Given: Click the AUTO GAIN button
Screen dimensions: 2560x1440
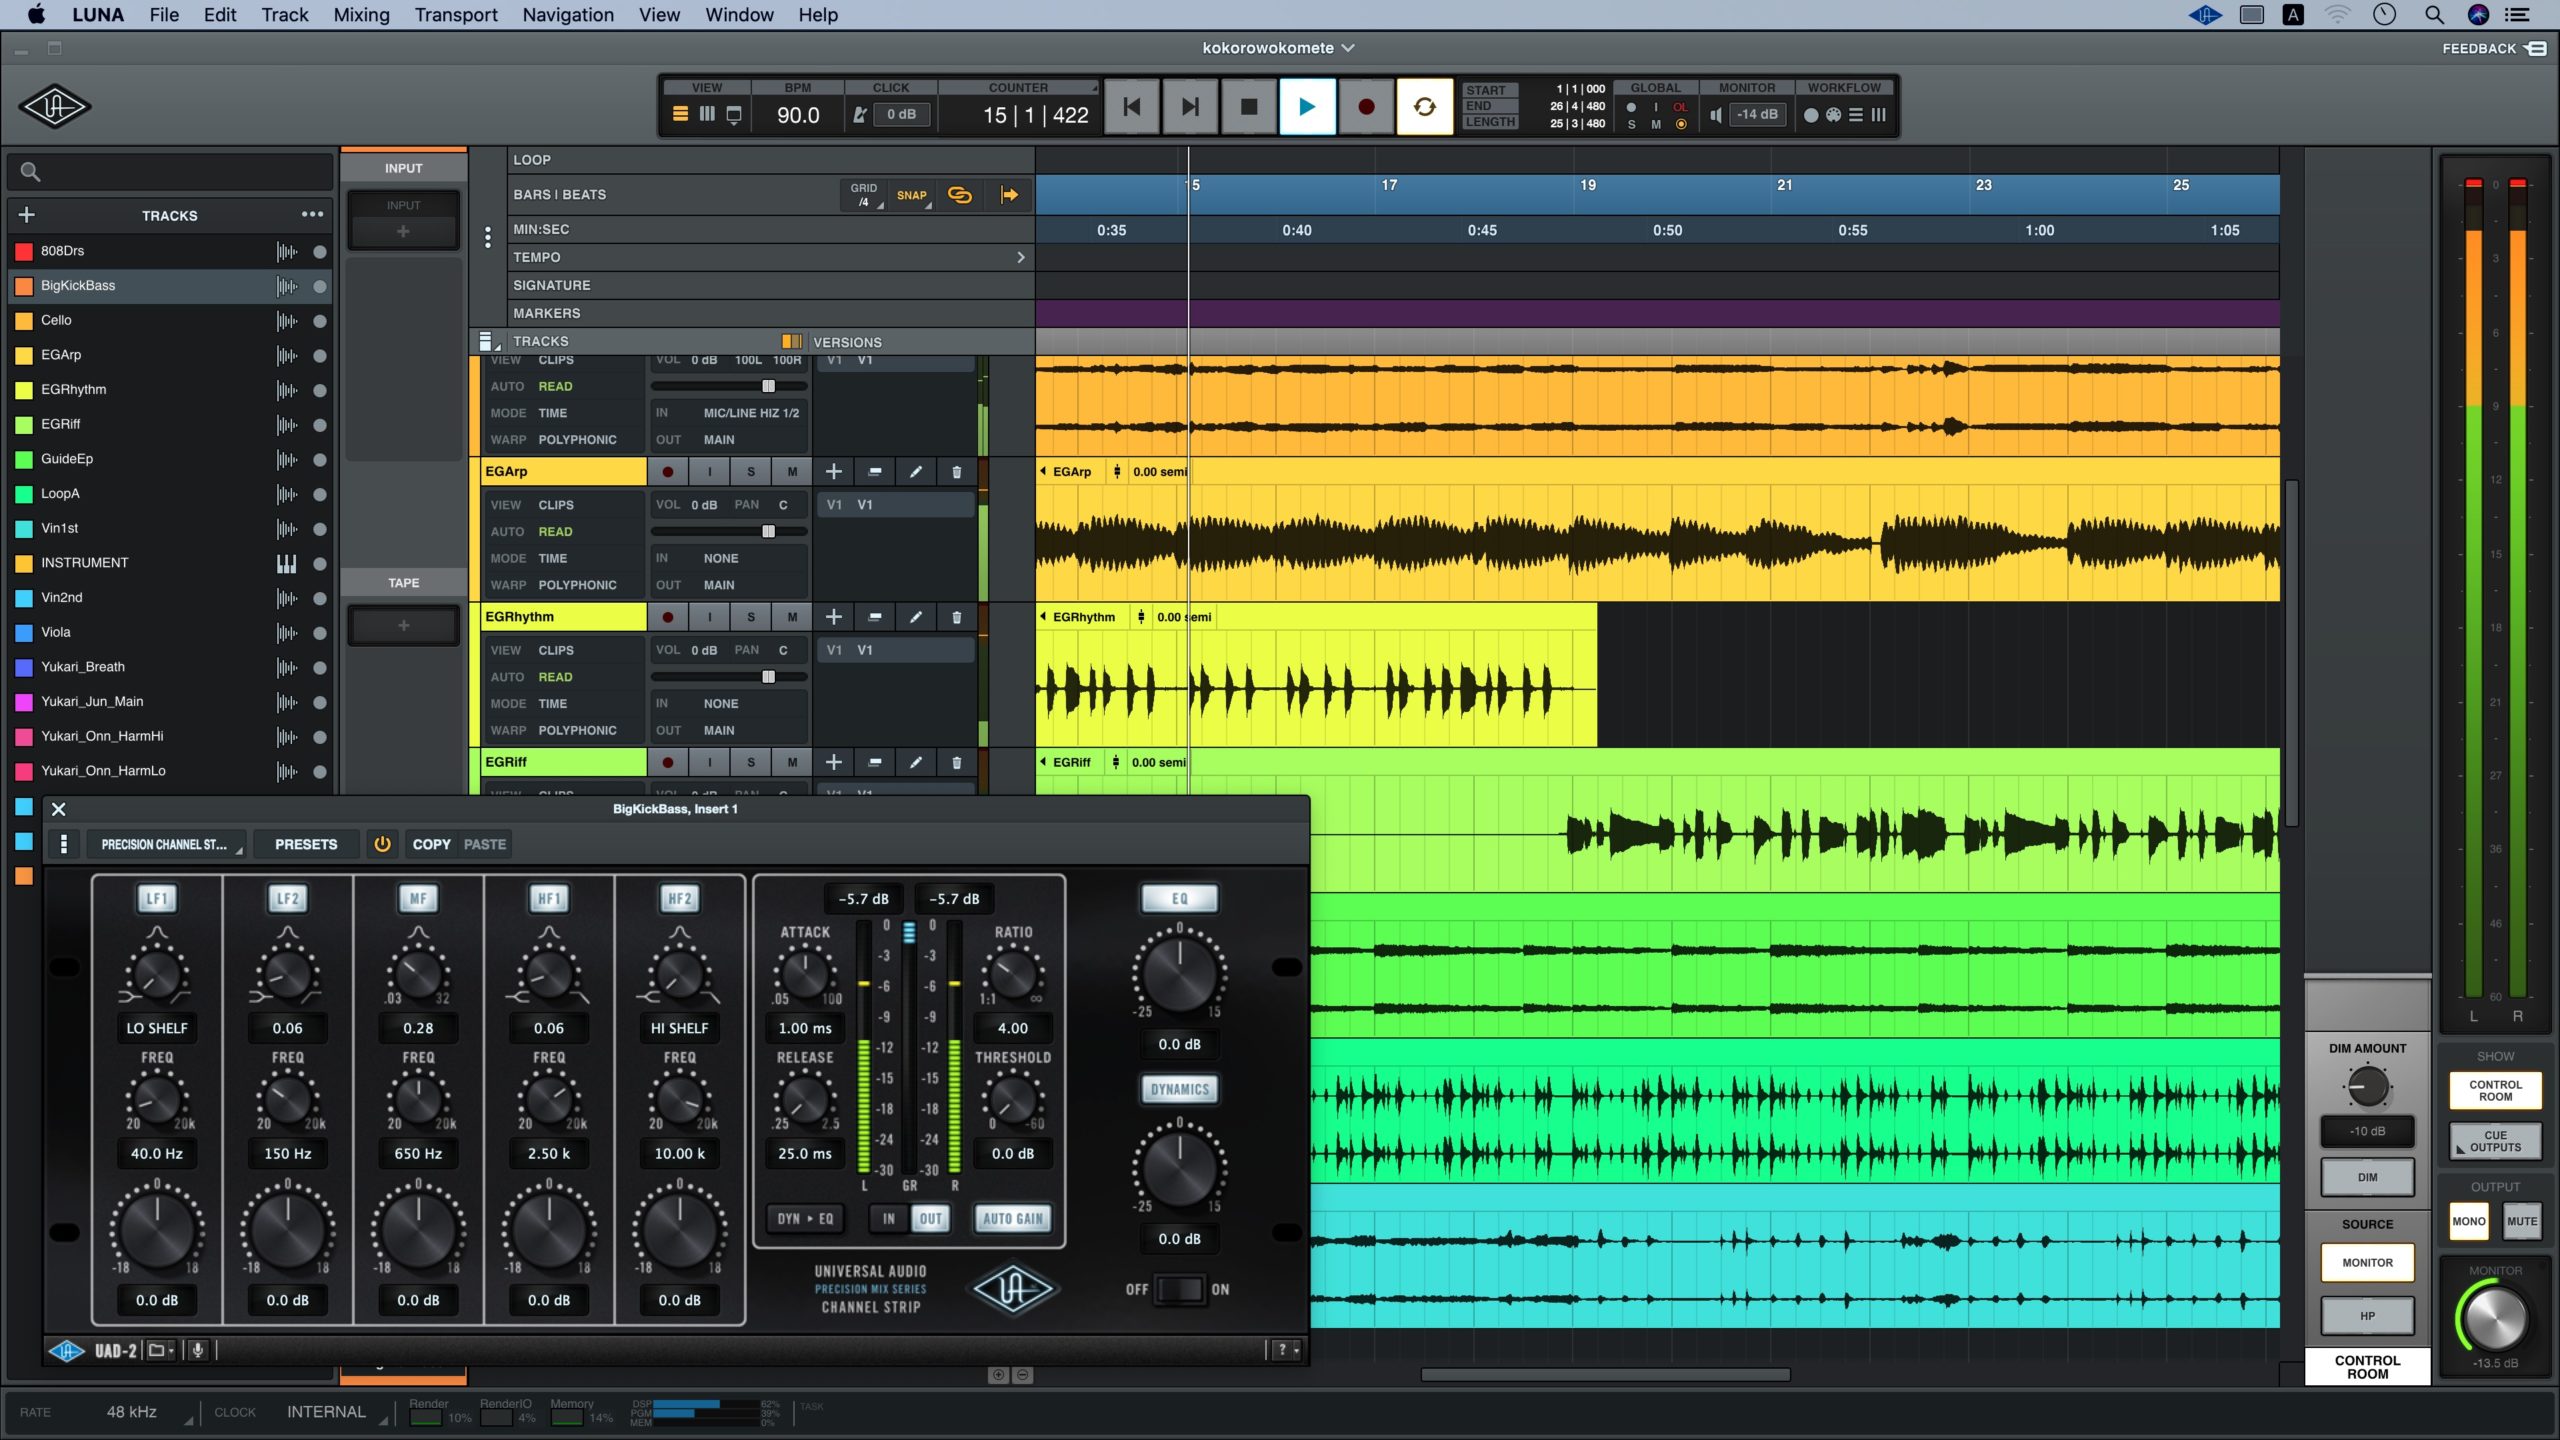Looking at the screenshot, I should coord(1013,1219).
